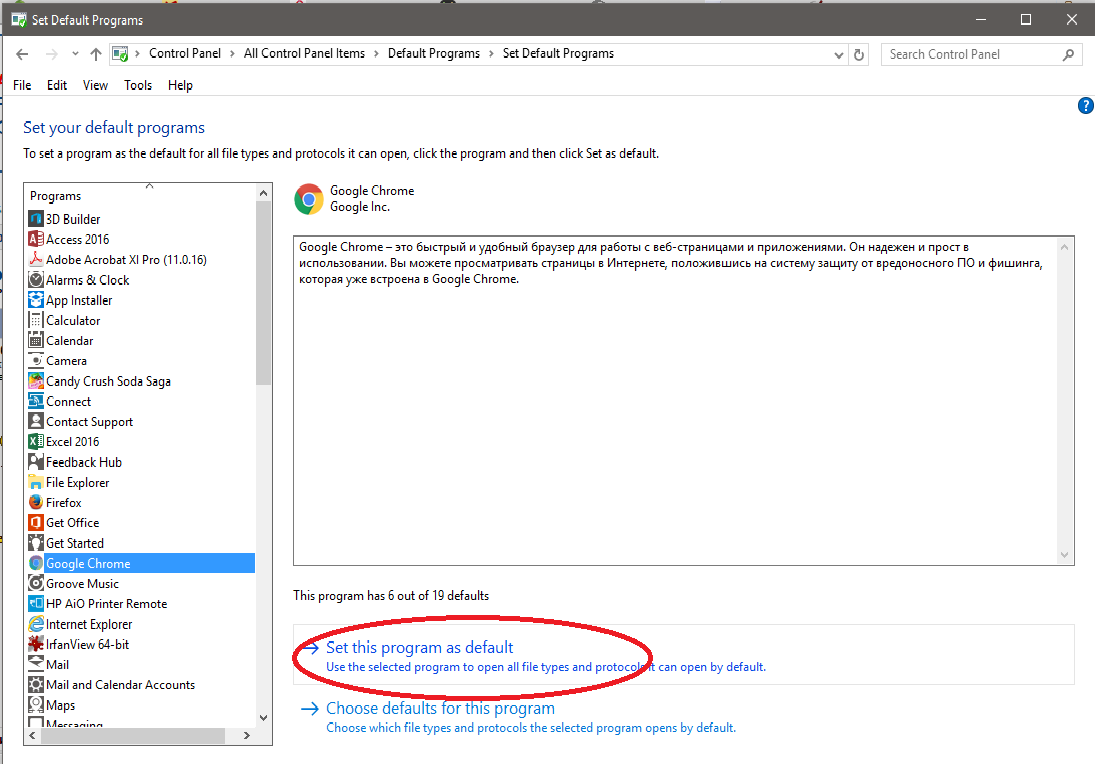Viewport: 1095px width, 764px height.
Task: Click the Excel 2016 icon
Action: pyautogui.click(x=36, y=442)
